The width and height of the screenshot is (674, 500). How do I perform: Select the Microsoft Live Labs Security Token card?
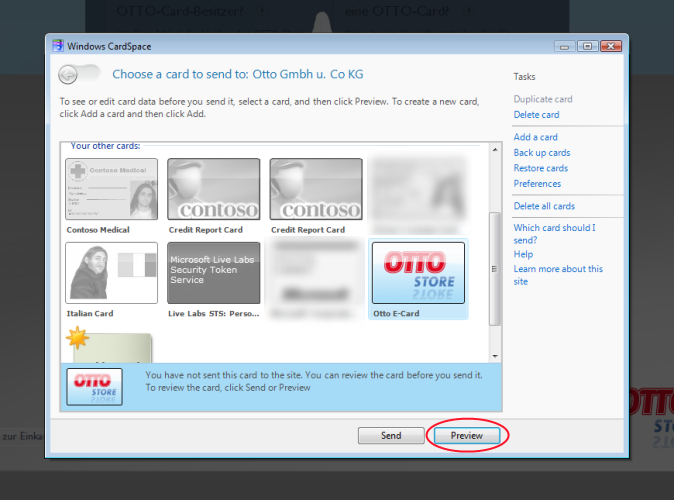[x=214, y=273]
